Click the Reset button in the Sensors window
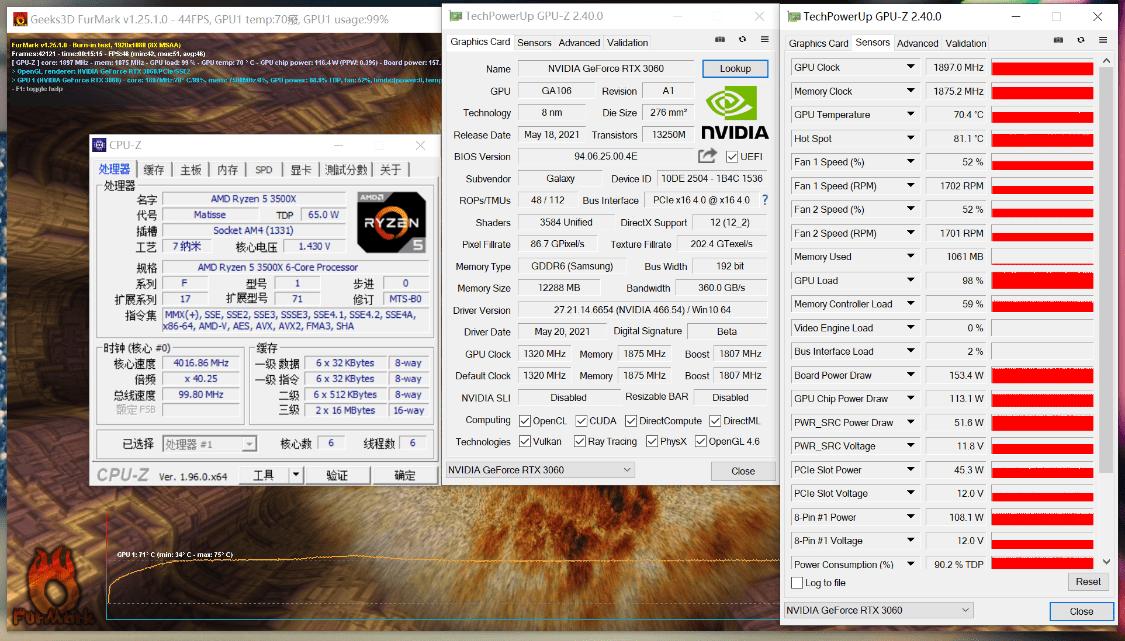 [1087, 581]
